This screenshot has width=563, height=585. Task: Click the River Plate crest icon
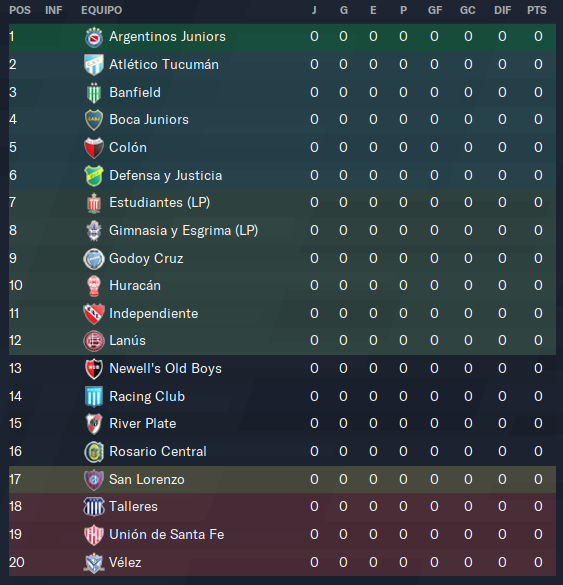(94, 424)
